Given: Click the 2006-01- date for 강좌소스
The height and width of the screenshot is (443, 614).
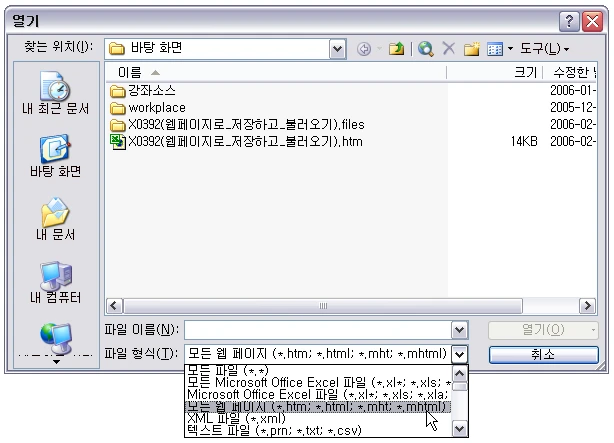Looking at the screenshot, I should [x=573, y=90].
